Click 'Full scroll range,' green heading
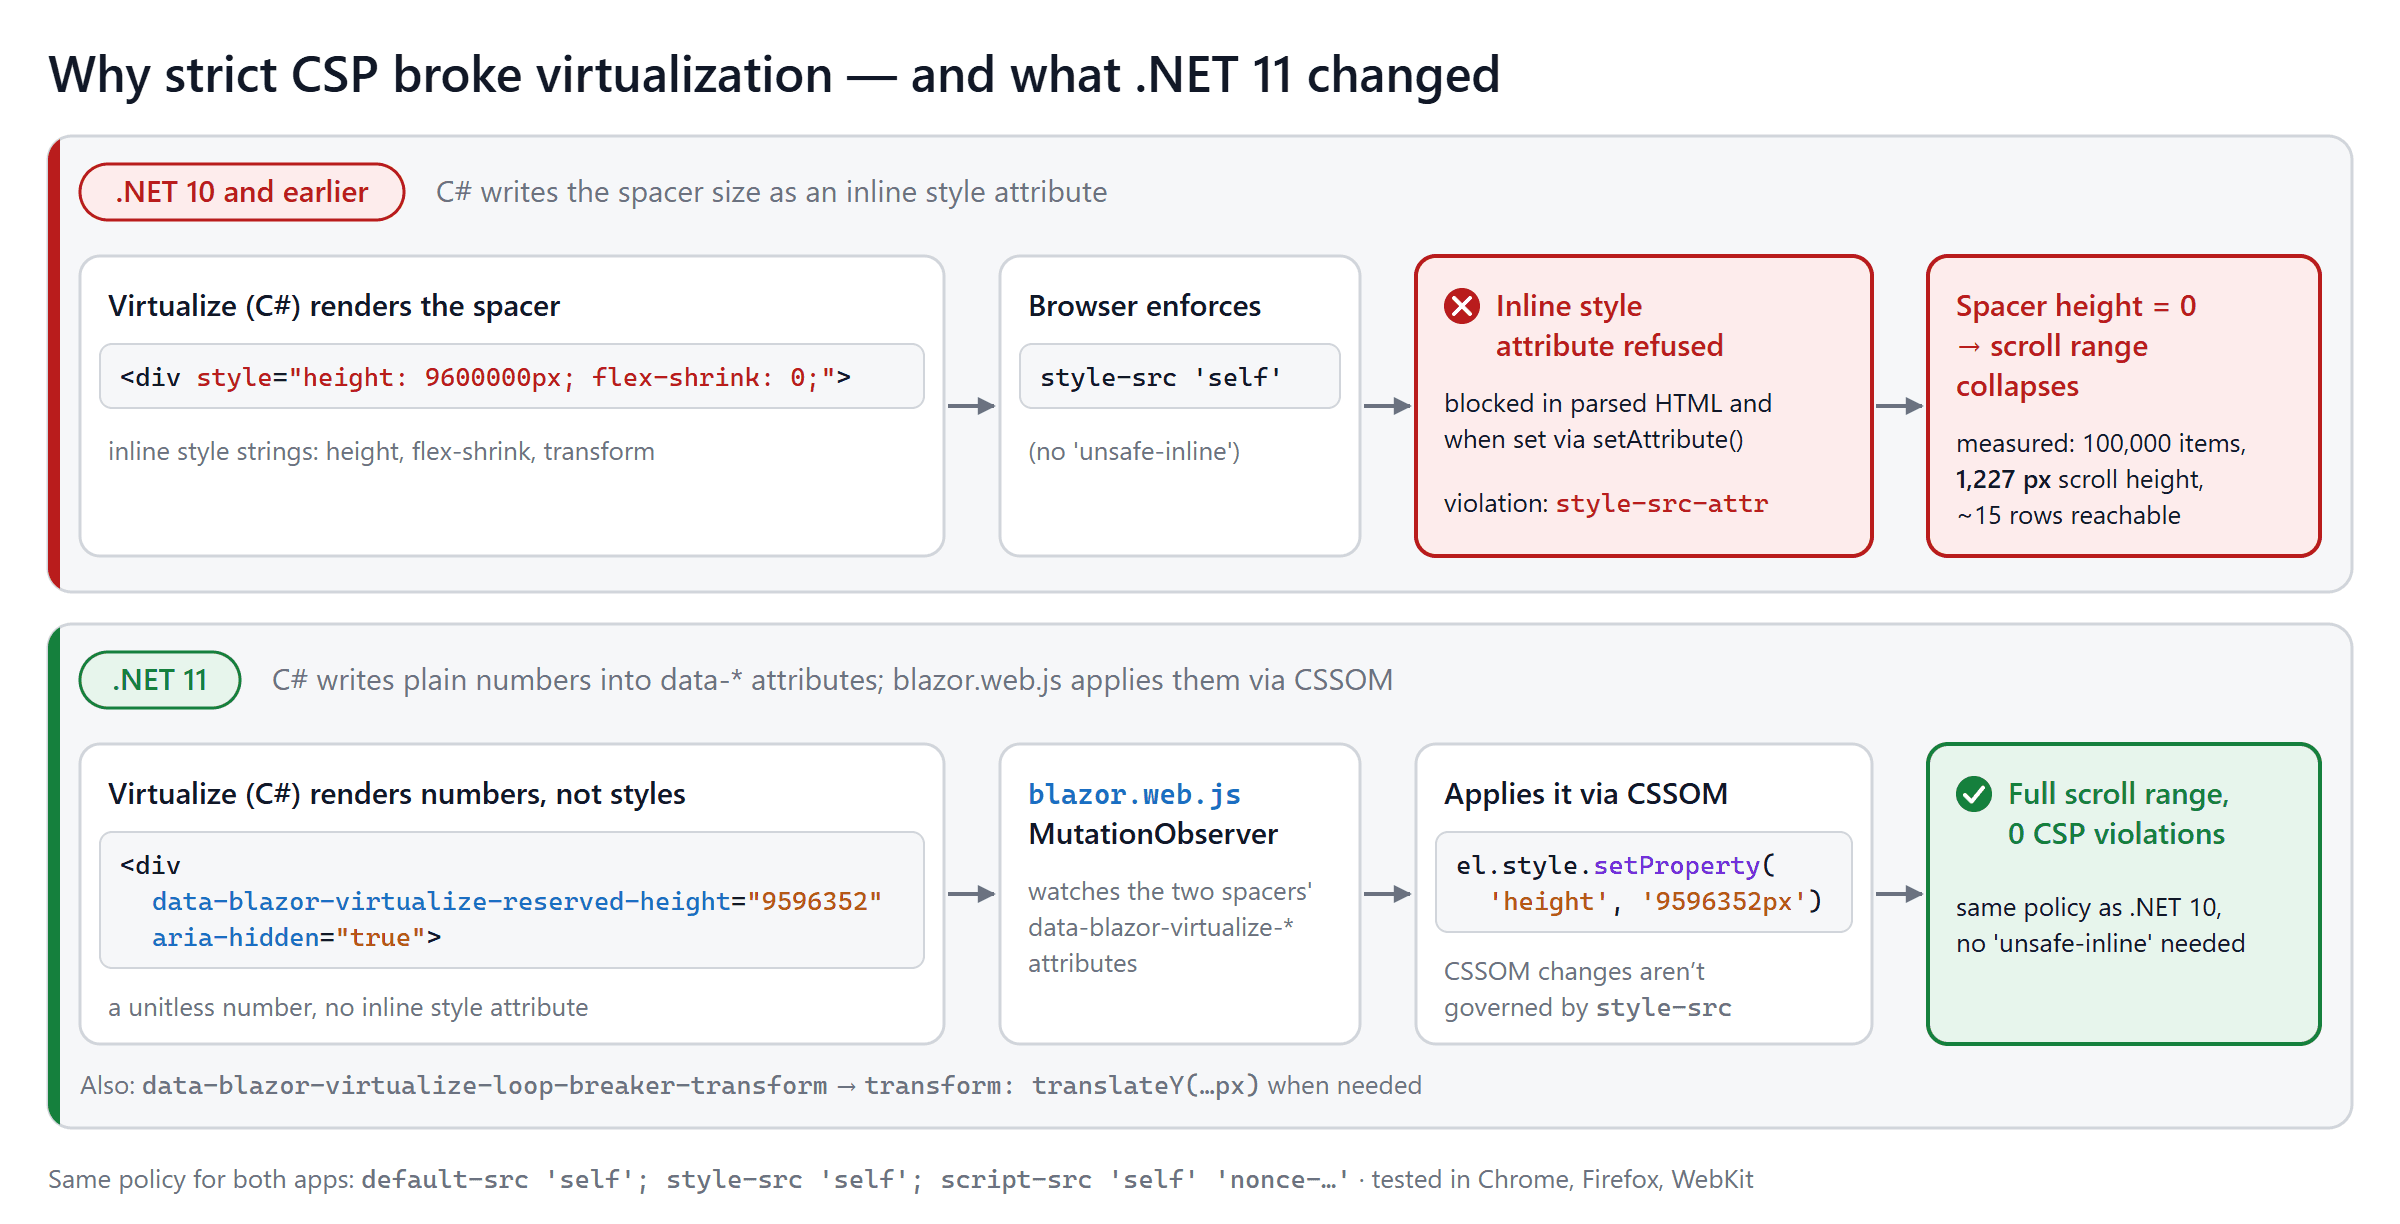 tap(2119, 794)
